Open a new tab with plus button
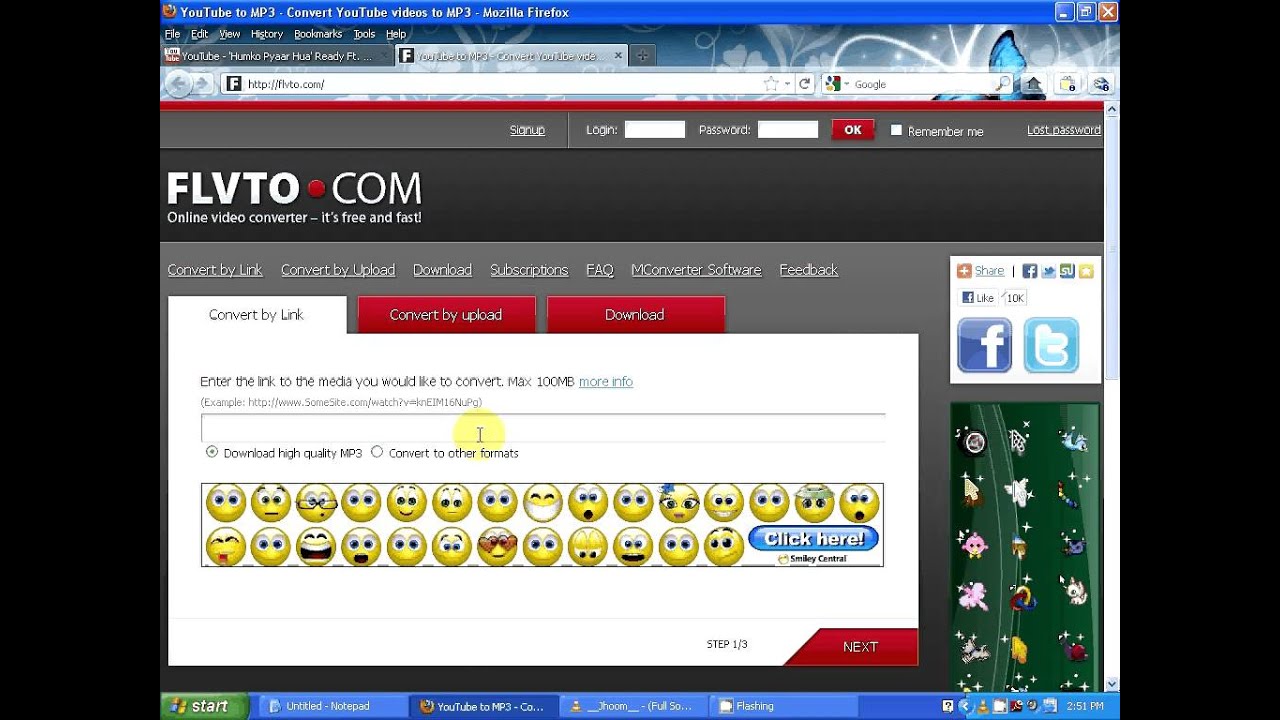Screen dimensions: 1280x720 [x=642, y=56]
